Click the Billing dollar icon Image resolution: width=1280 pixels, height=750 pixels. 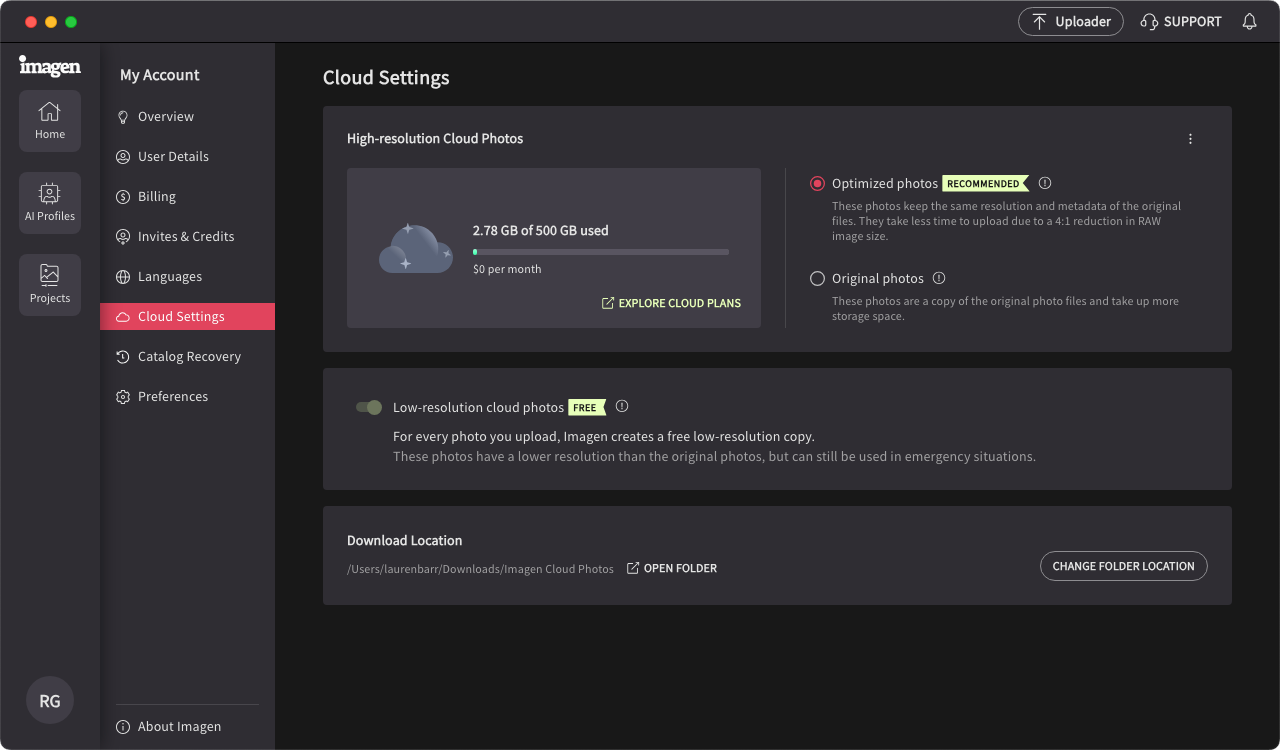123,197
